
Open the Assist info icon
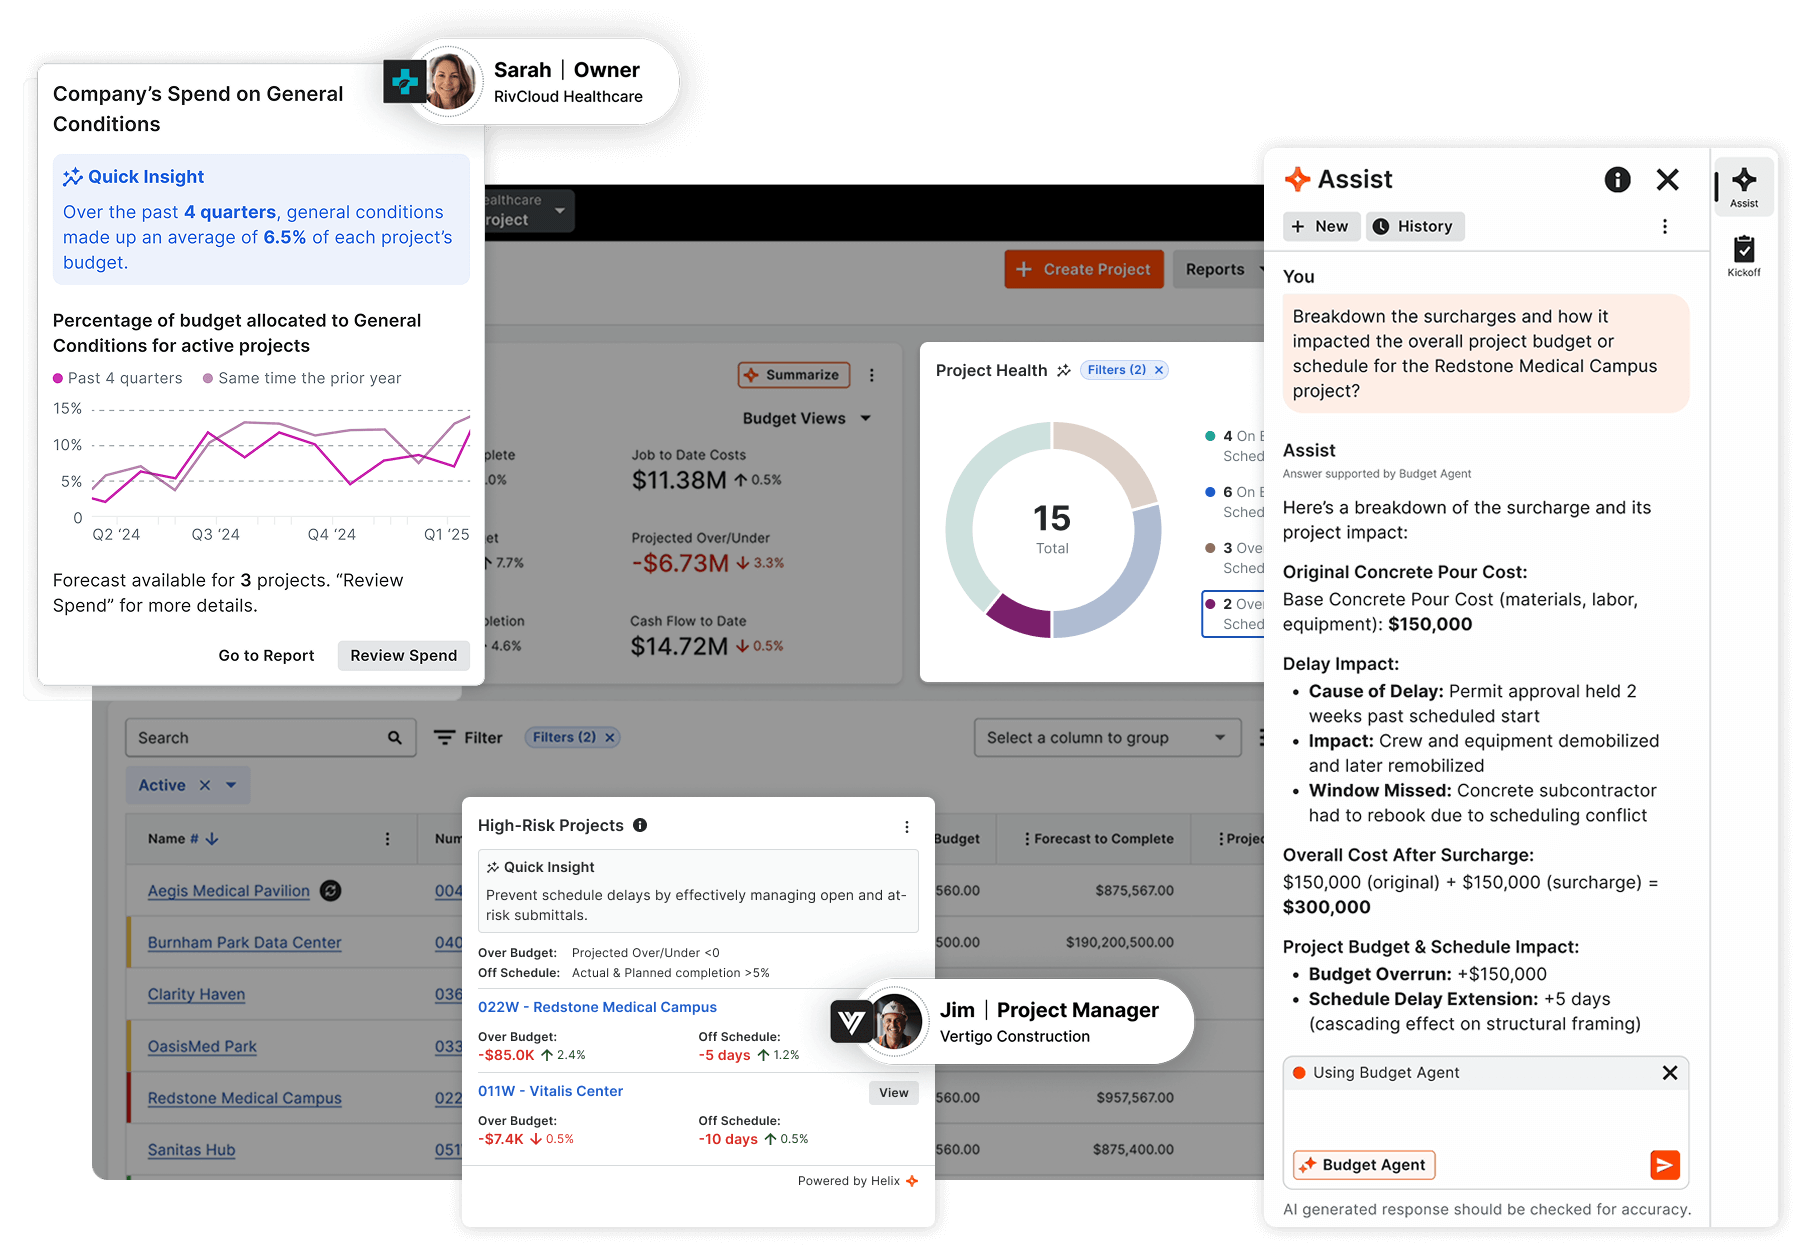coord(1617,179)
